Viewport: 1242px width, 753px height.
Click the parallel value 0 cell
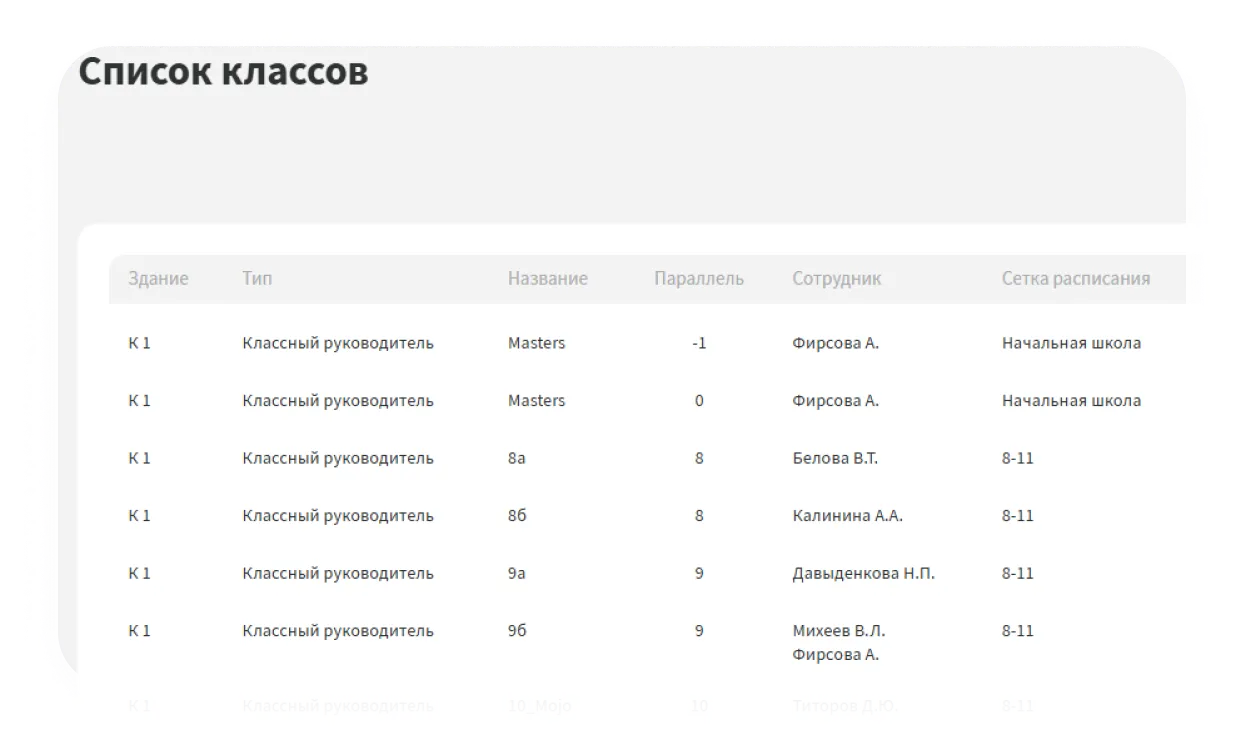point(699,401)
